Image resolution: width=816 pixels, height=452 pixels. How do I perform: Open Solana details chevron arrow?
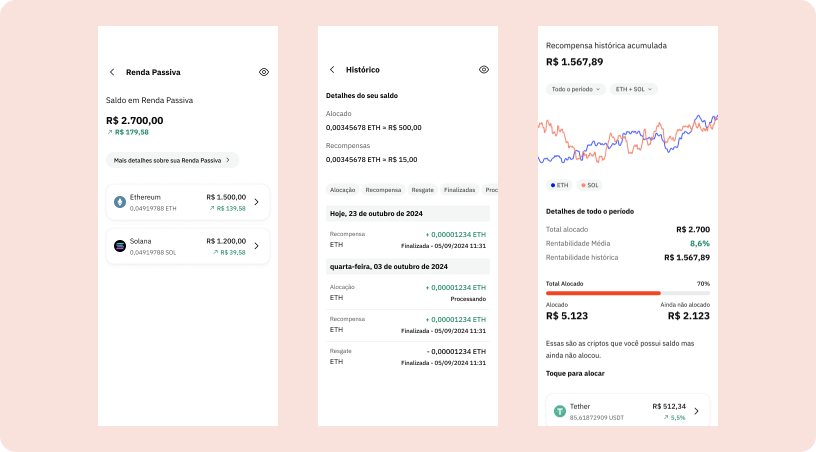click(x=256, y=246)
